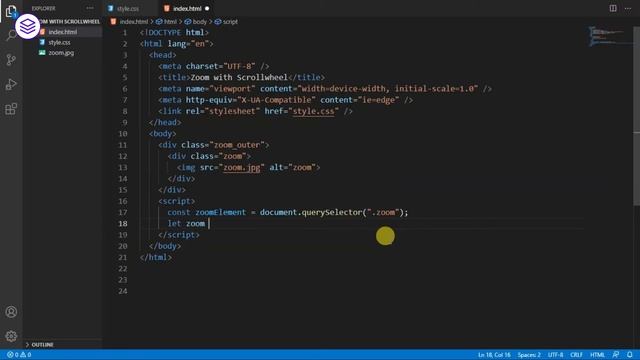Open notifications bell in status bar
This screenshot has height=360, width=640.
(630, 355)
